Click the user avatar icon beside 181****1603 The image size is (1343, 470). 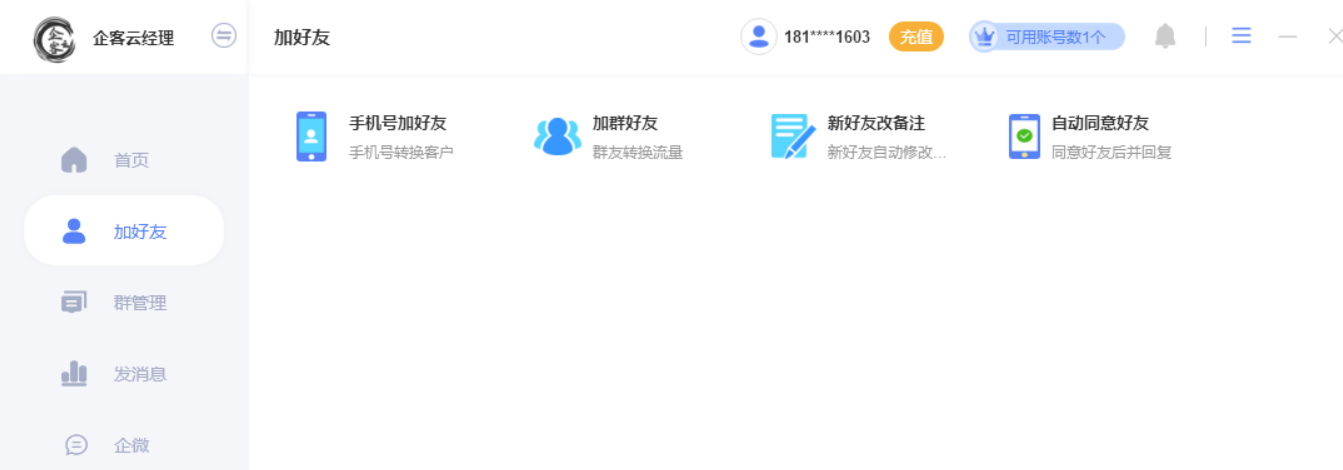coord(759,37)
